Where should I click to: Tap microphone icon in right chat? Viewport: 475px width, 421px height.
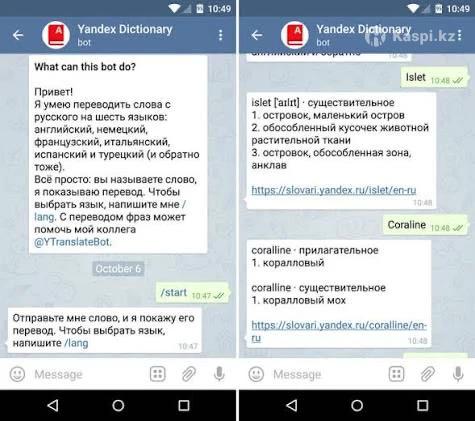click(458, 374)
